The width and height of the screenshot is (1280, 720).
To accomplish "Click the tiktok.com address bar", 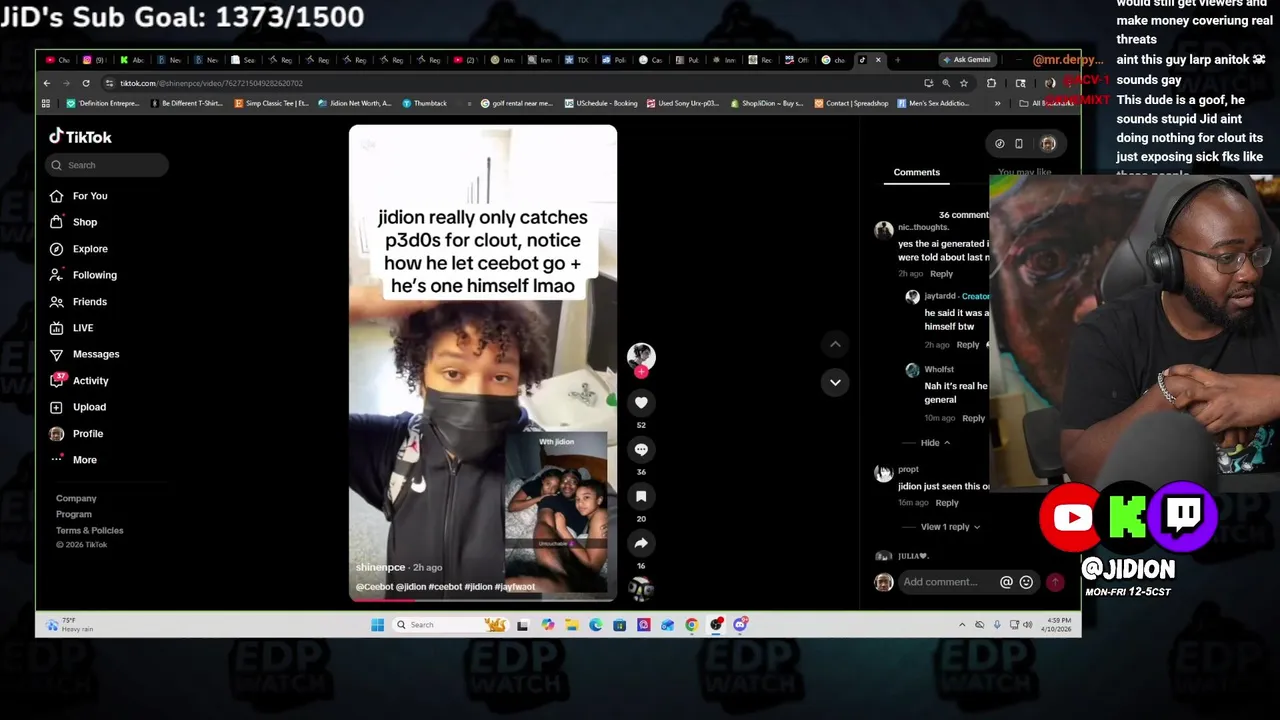I will tap(510, 83).
